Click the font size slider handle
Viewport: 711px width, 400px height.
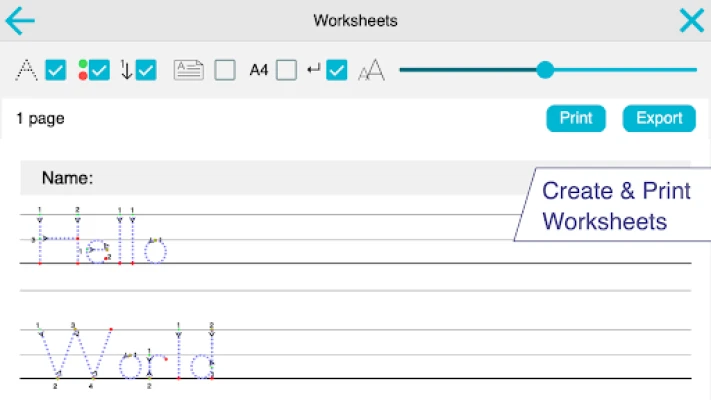click(545, 70)
